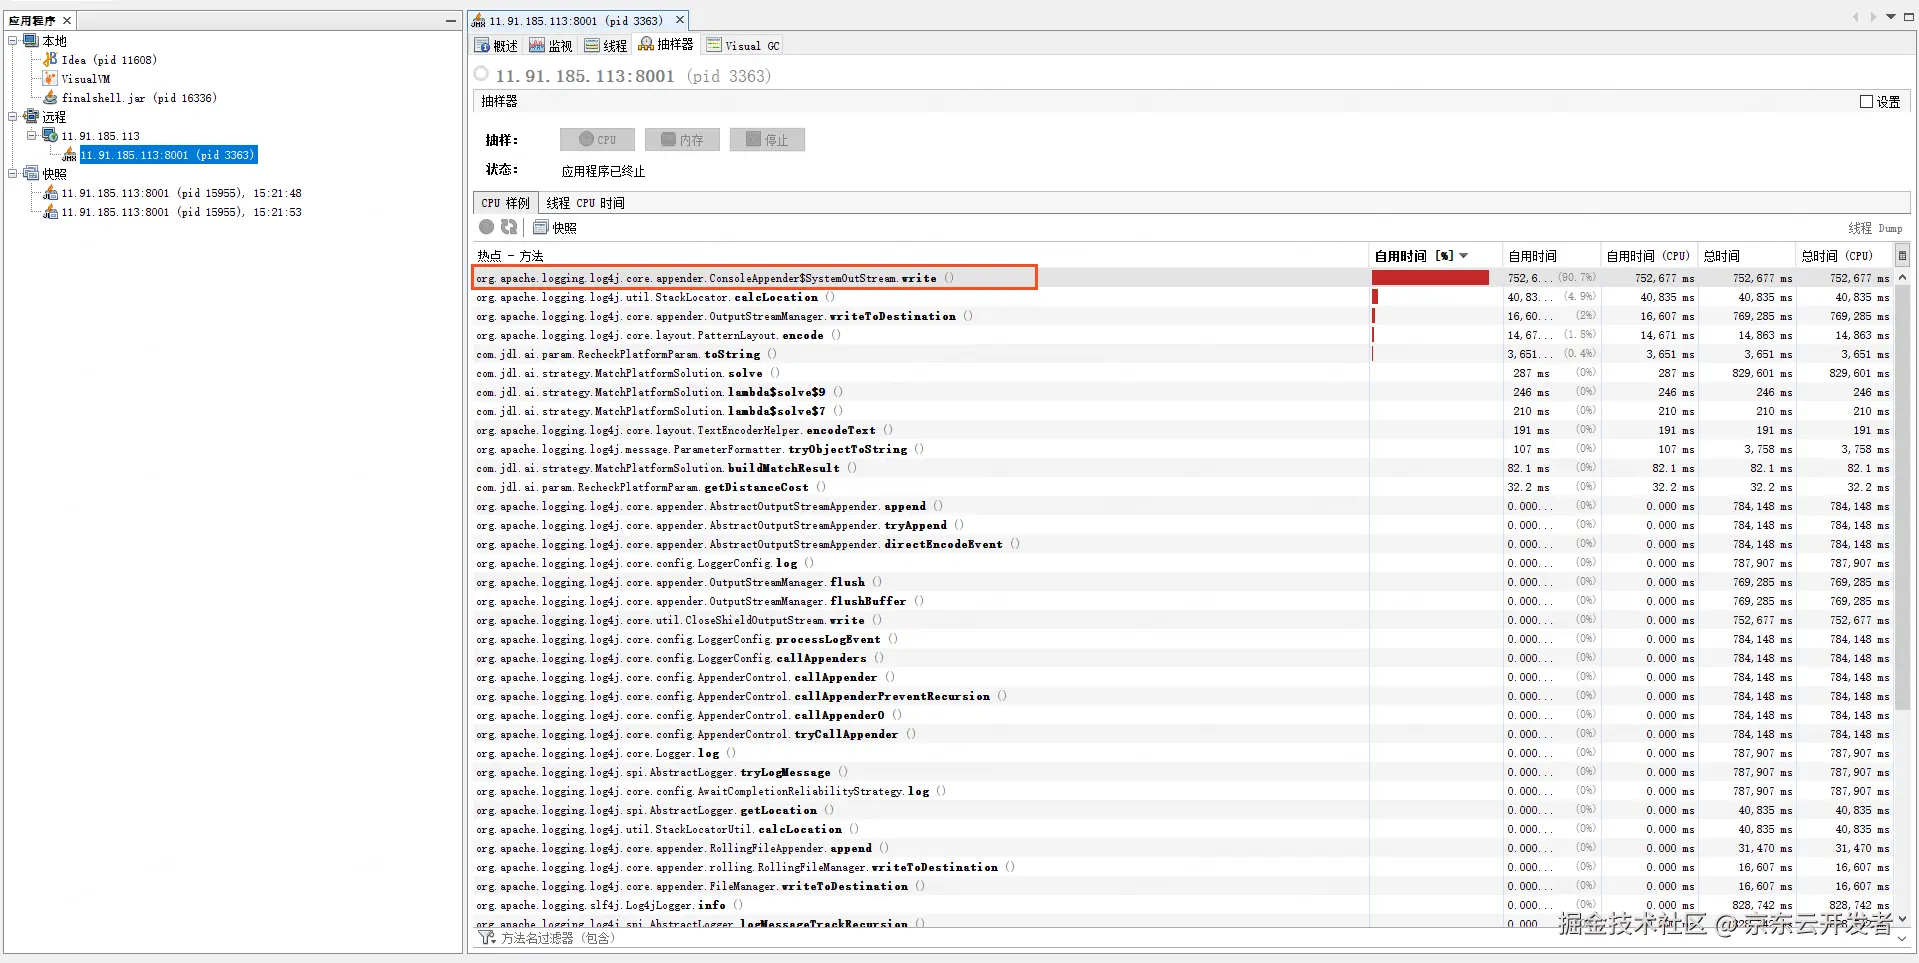Select the OutputStreamManager.flushBuffer row

pyautogui.click(x=1183, y=601)
